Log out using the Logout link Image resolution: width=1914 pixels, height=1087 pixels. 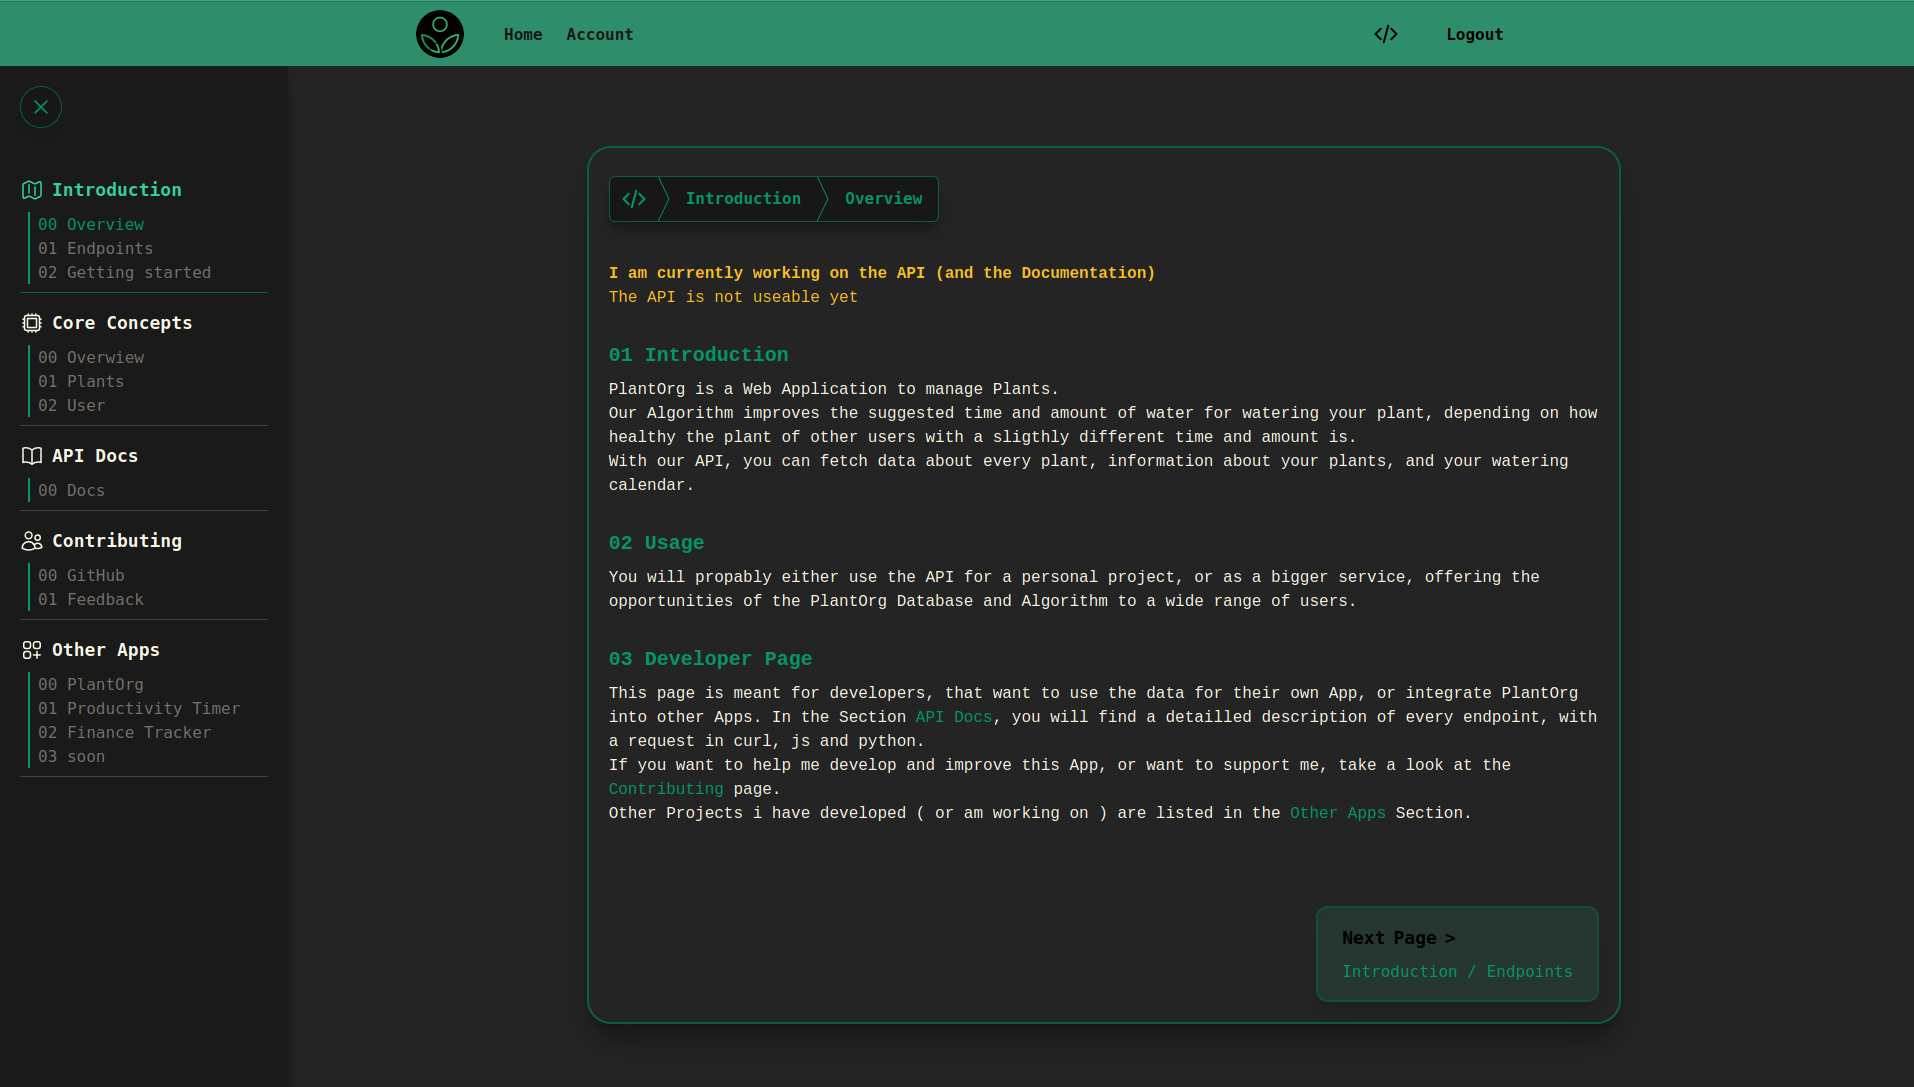pyautogui.click(x=1474, y=34)
